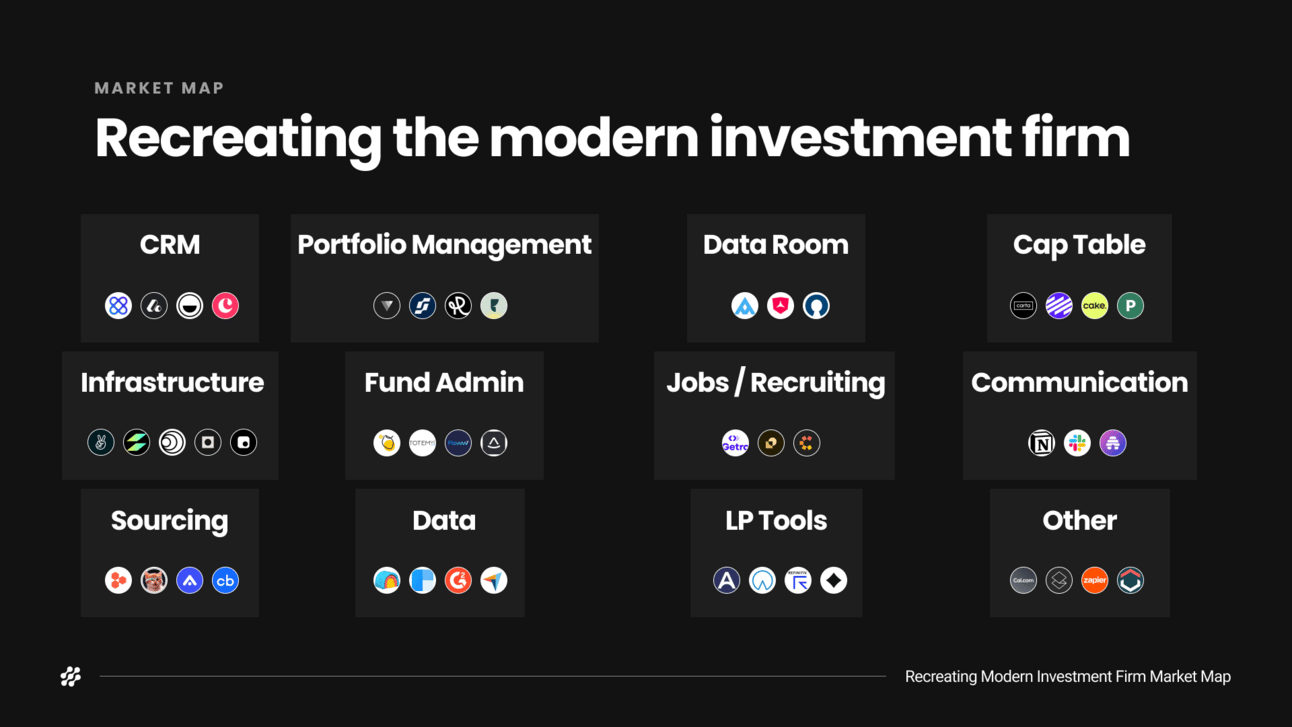This screenshot has width=1292, height=727.
Task: Click the logo in bottom-left footer
Action: [71, 677]
